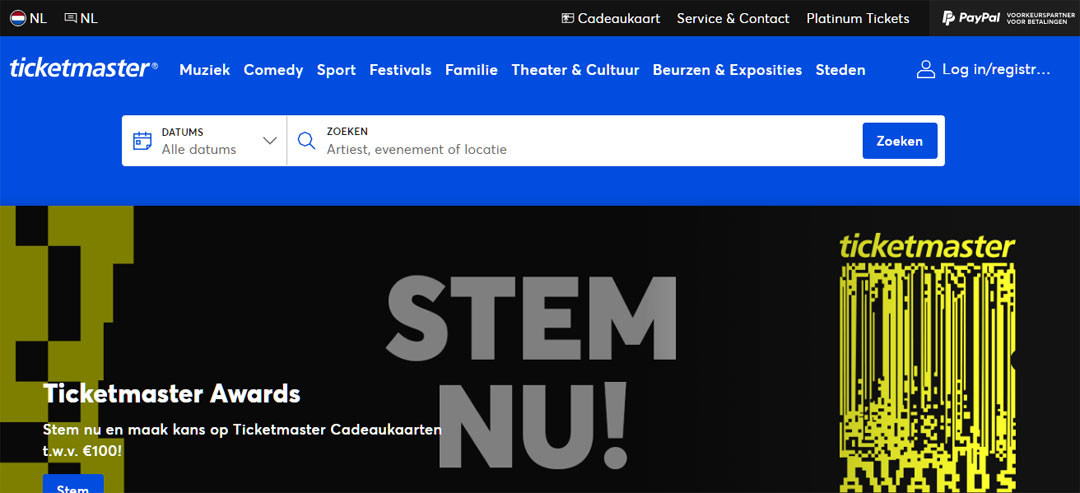Open the Sport menu
Viewport: 1080px width, 493px height.
tap(336, 70)
